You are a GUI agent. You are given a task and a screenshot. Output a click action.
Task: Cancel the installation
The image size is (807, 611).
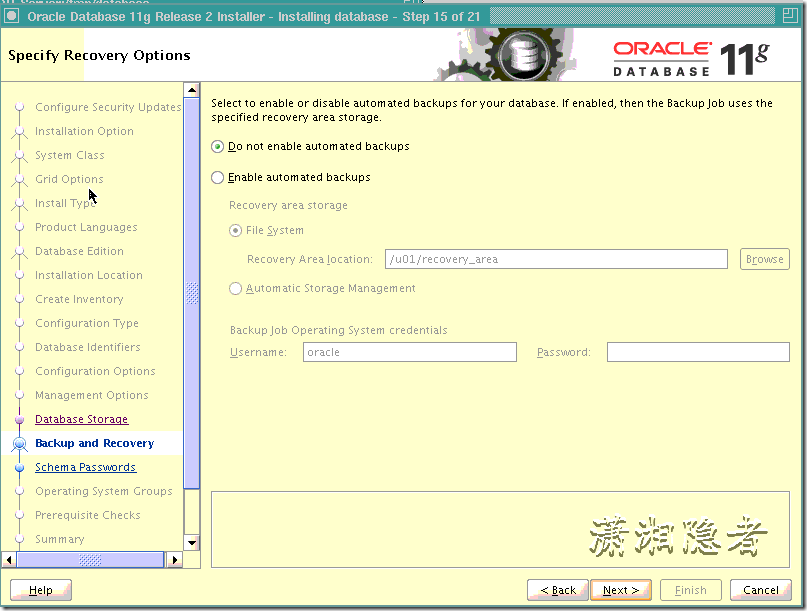click(760, 590)
